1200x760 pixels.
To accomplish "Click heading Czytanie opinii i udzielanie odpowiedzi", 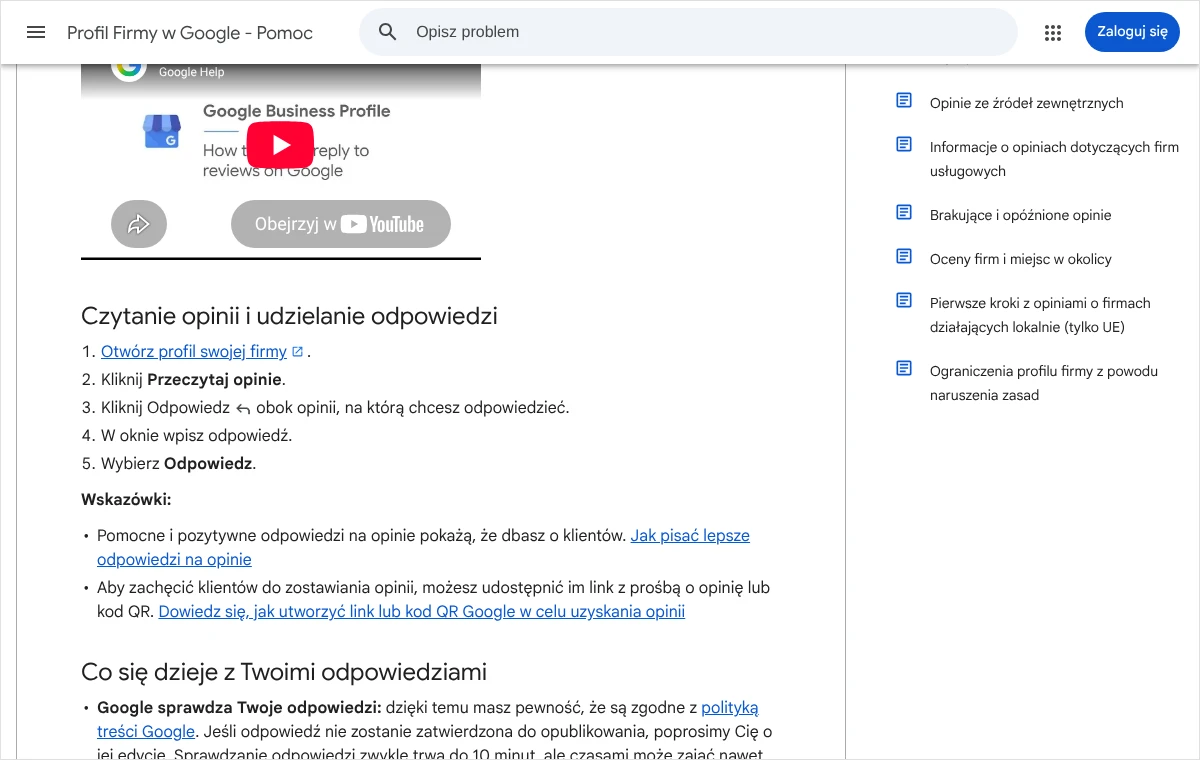I will (289, 316).
